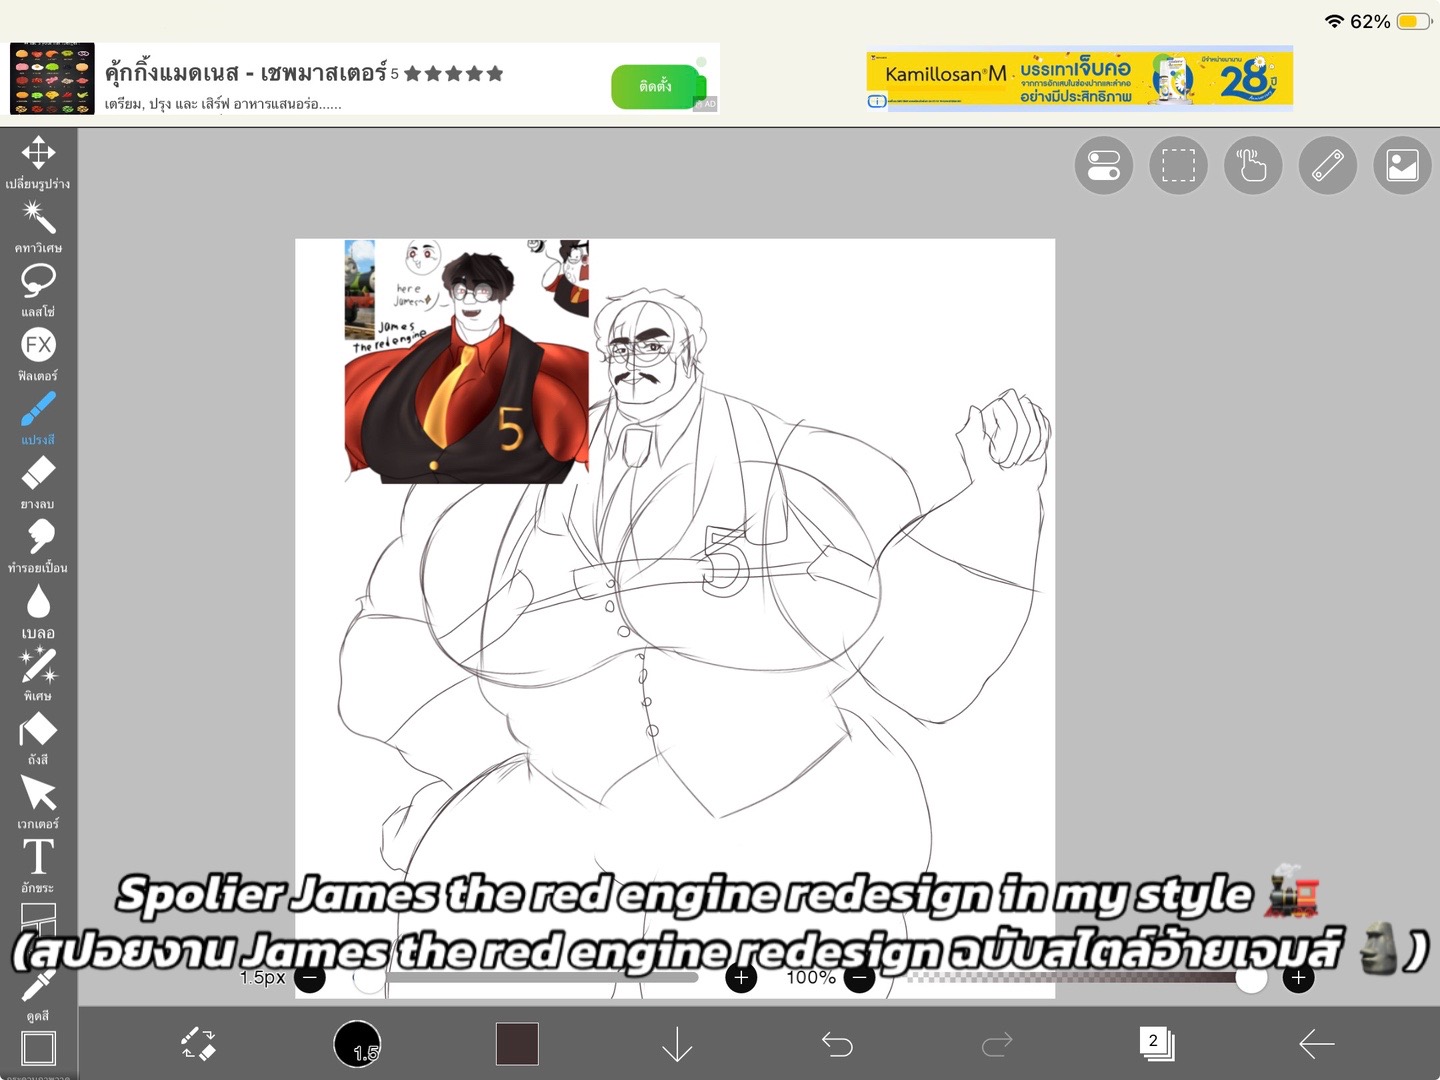
Task: Redo the undone stroke
Action: coord(997,1044)
